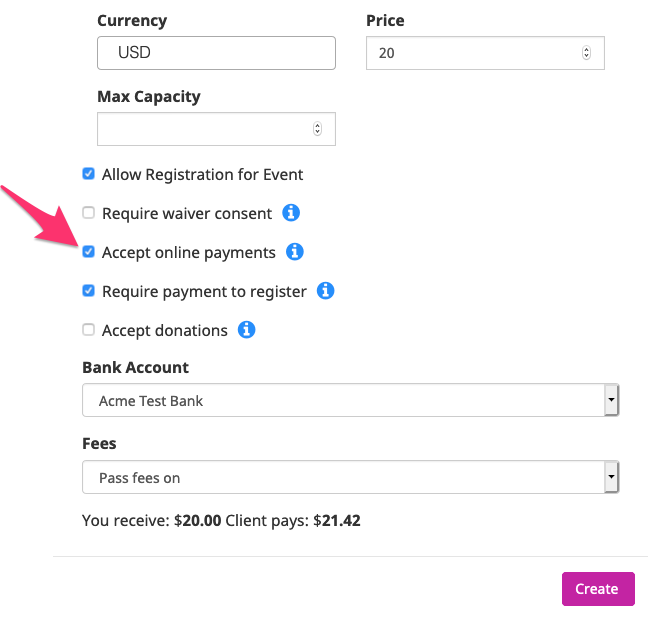The image size is (648, 618).
Task: Tick the Accept donations checkbox
Action: 88,330
